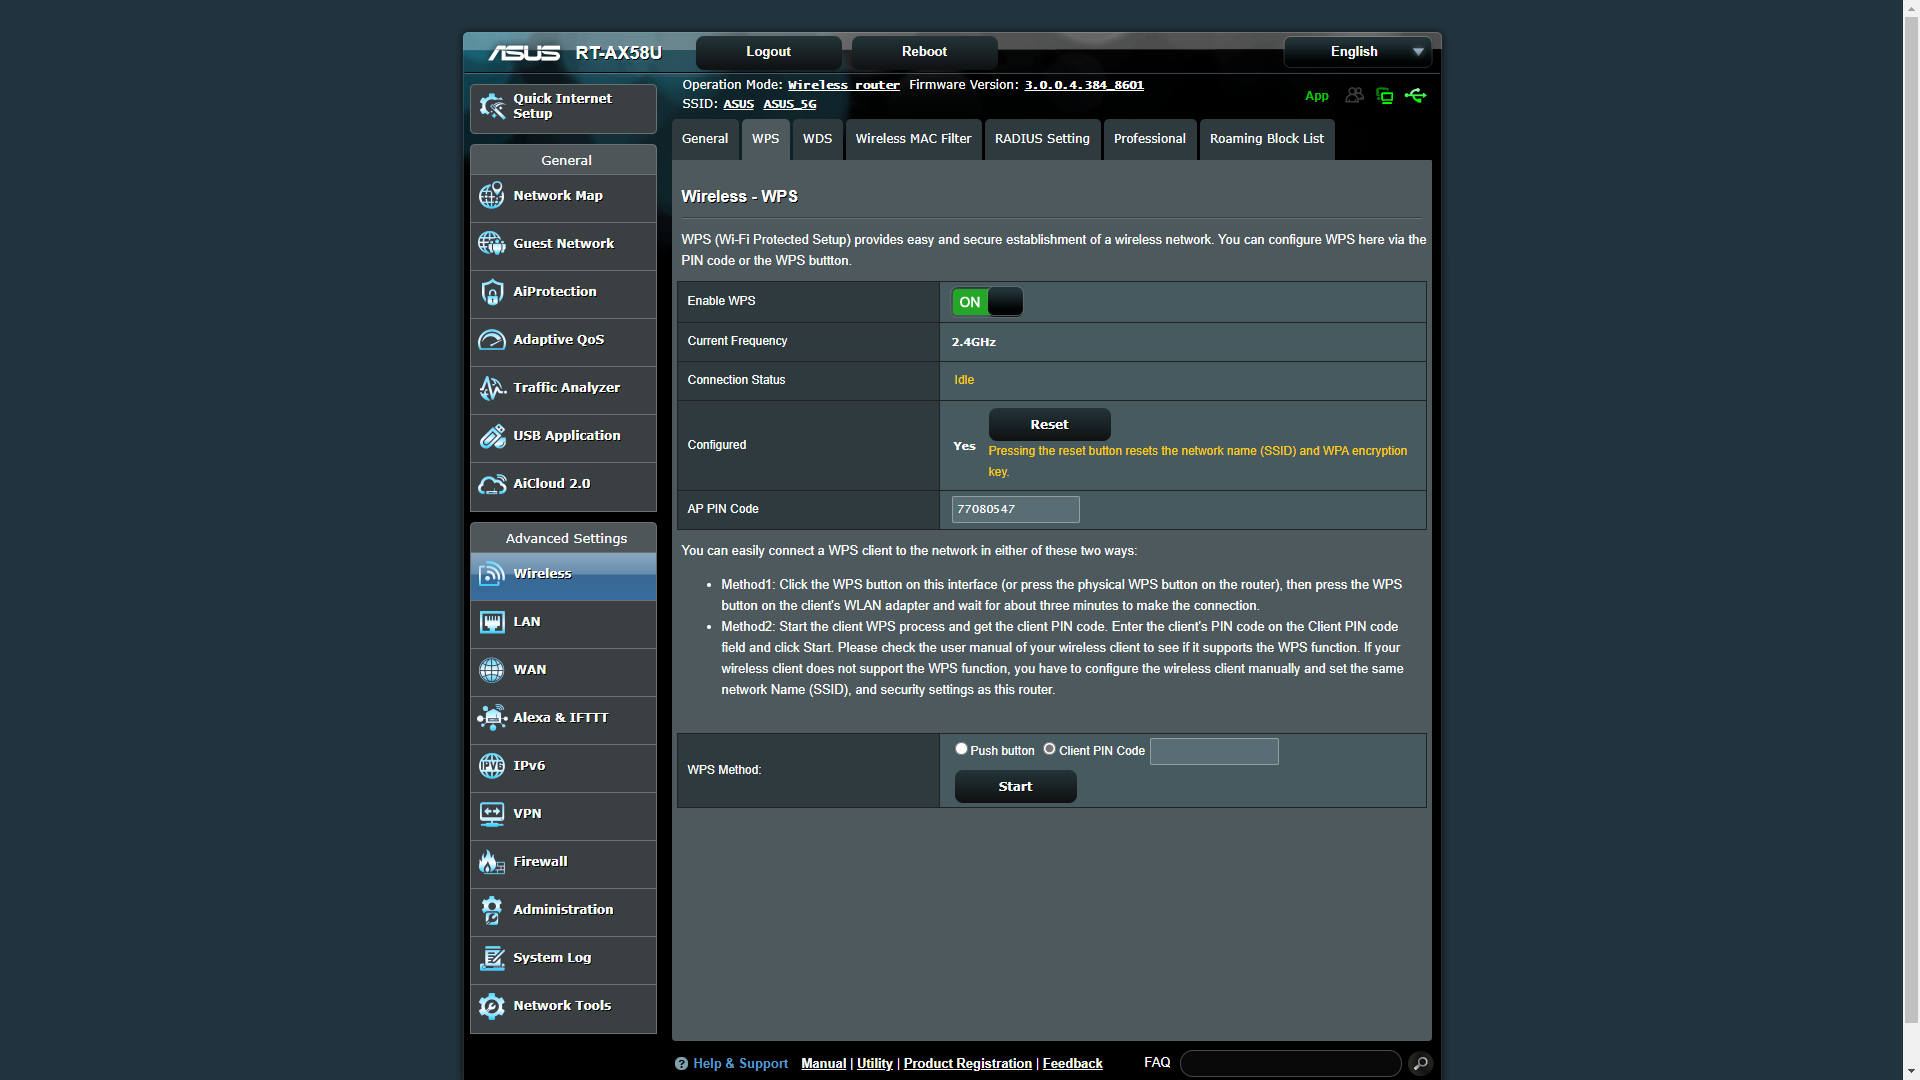Click the FAQ search magnifier icon
The height and width of the screenshot is (1080, 1920).
[1420, 1064]
